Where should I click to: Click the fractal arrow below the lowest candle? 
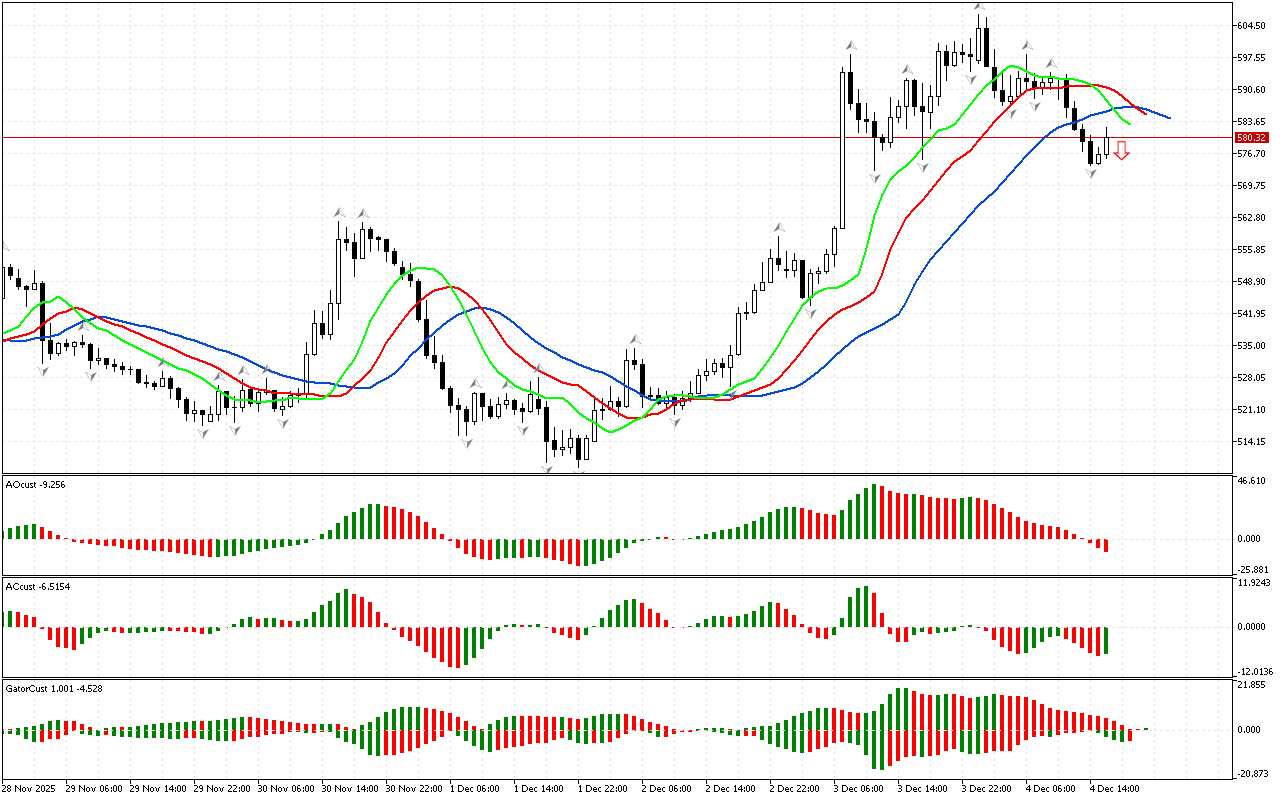click(549, 469)
